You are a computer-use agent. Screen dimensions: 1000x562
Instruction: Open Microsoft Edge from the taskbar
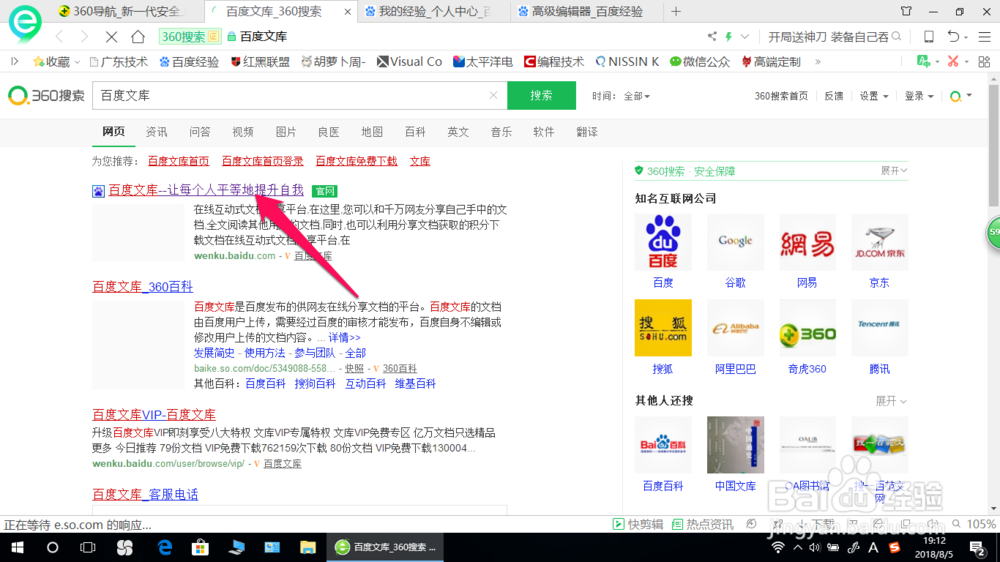(165, 547)
